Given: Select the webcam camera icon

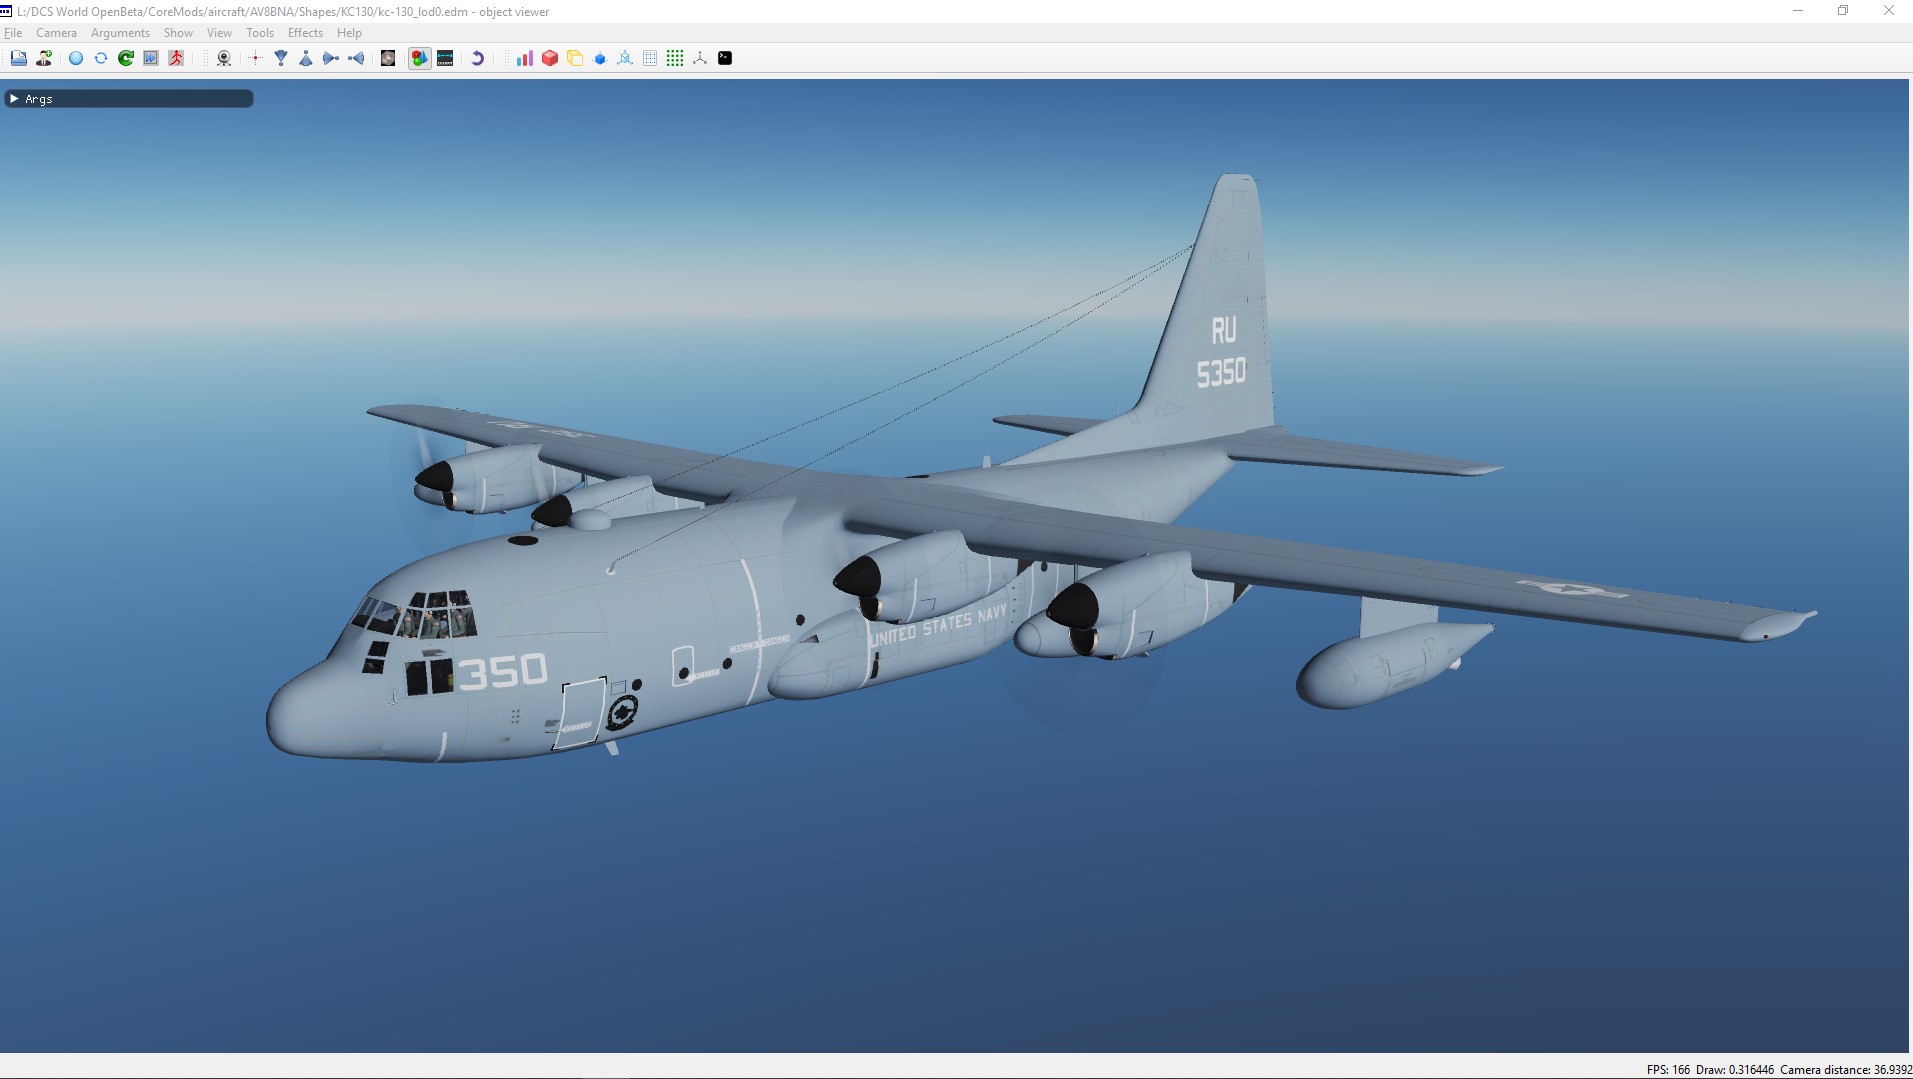Looking at the screenshot, I should point(224,58).
